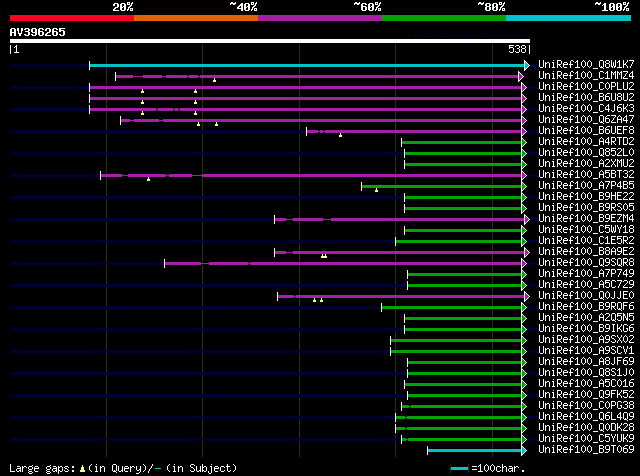Select hit label UniRef100_B8A9E2
Screen dimensions: 640x476
coord(586,252)
